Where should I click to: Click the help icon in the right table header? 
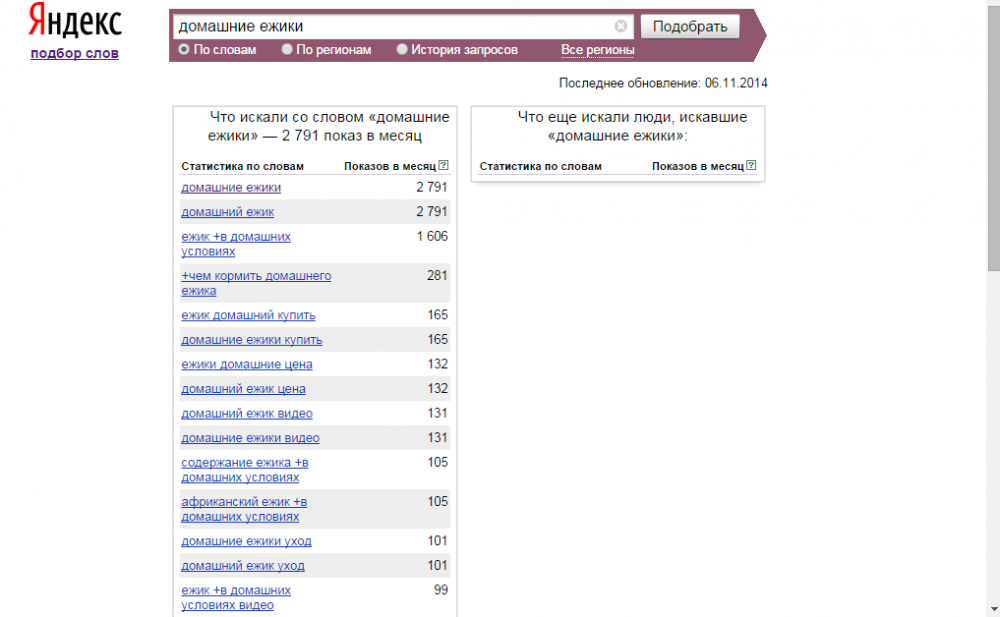coord(751,166)
